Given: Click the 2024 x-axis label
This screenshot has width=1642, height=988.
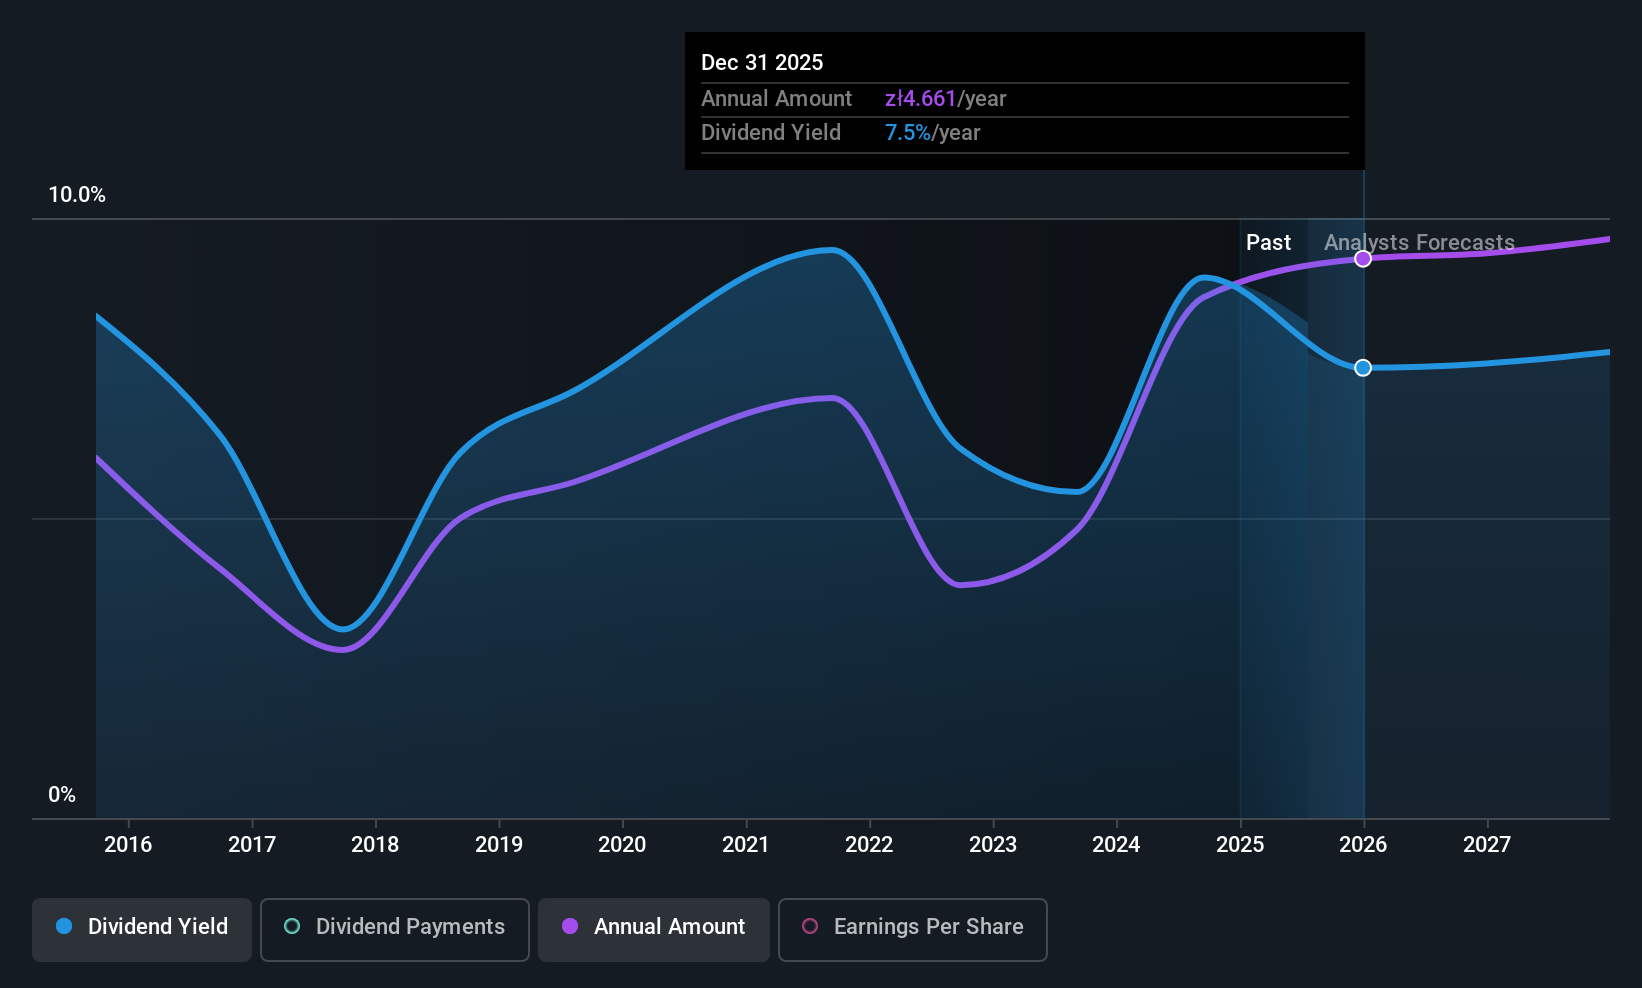Looking at the screenshot, I should click(1116, 845).
